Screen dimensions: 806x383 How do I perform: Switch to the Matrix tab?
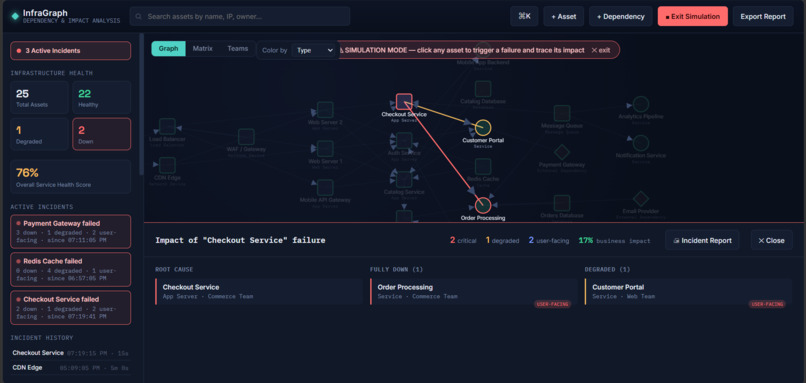click(203, 48)
